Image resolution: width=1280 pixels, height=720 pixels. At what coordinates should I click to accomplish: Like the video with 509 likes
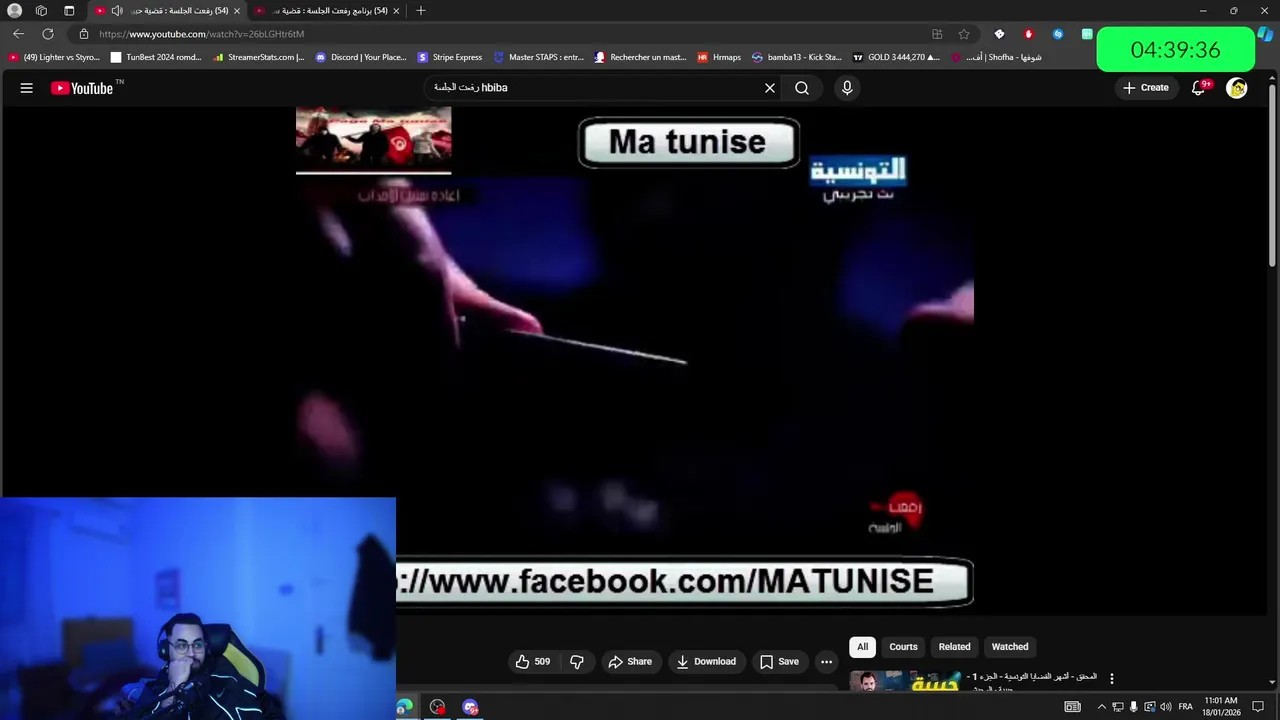click(533, 662)
